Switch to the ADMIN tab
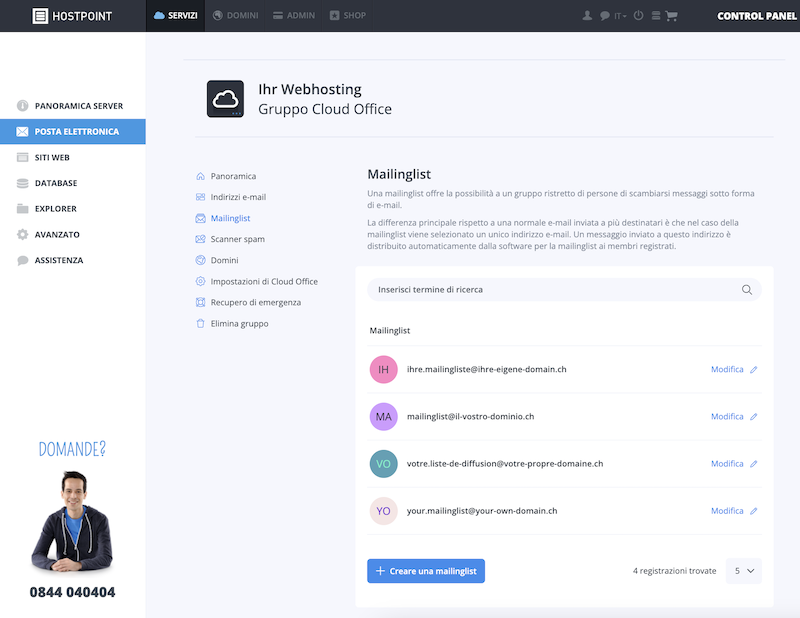800x618 pixels. coord(294,16)
